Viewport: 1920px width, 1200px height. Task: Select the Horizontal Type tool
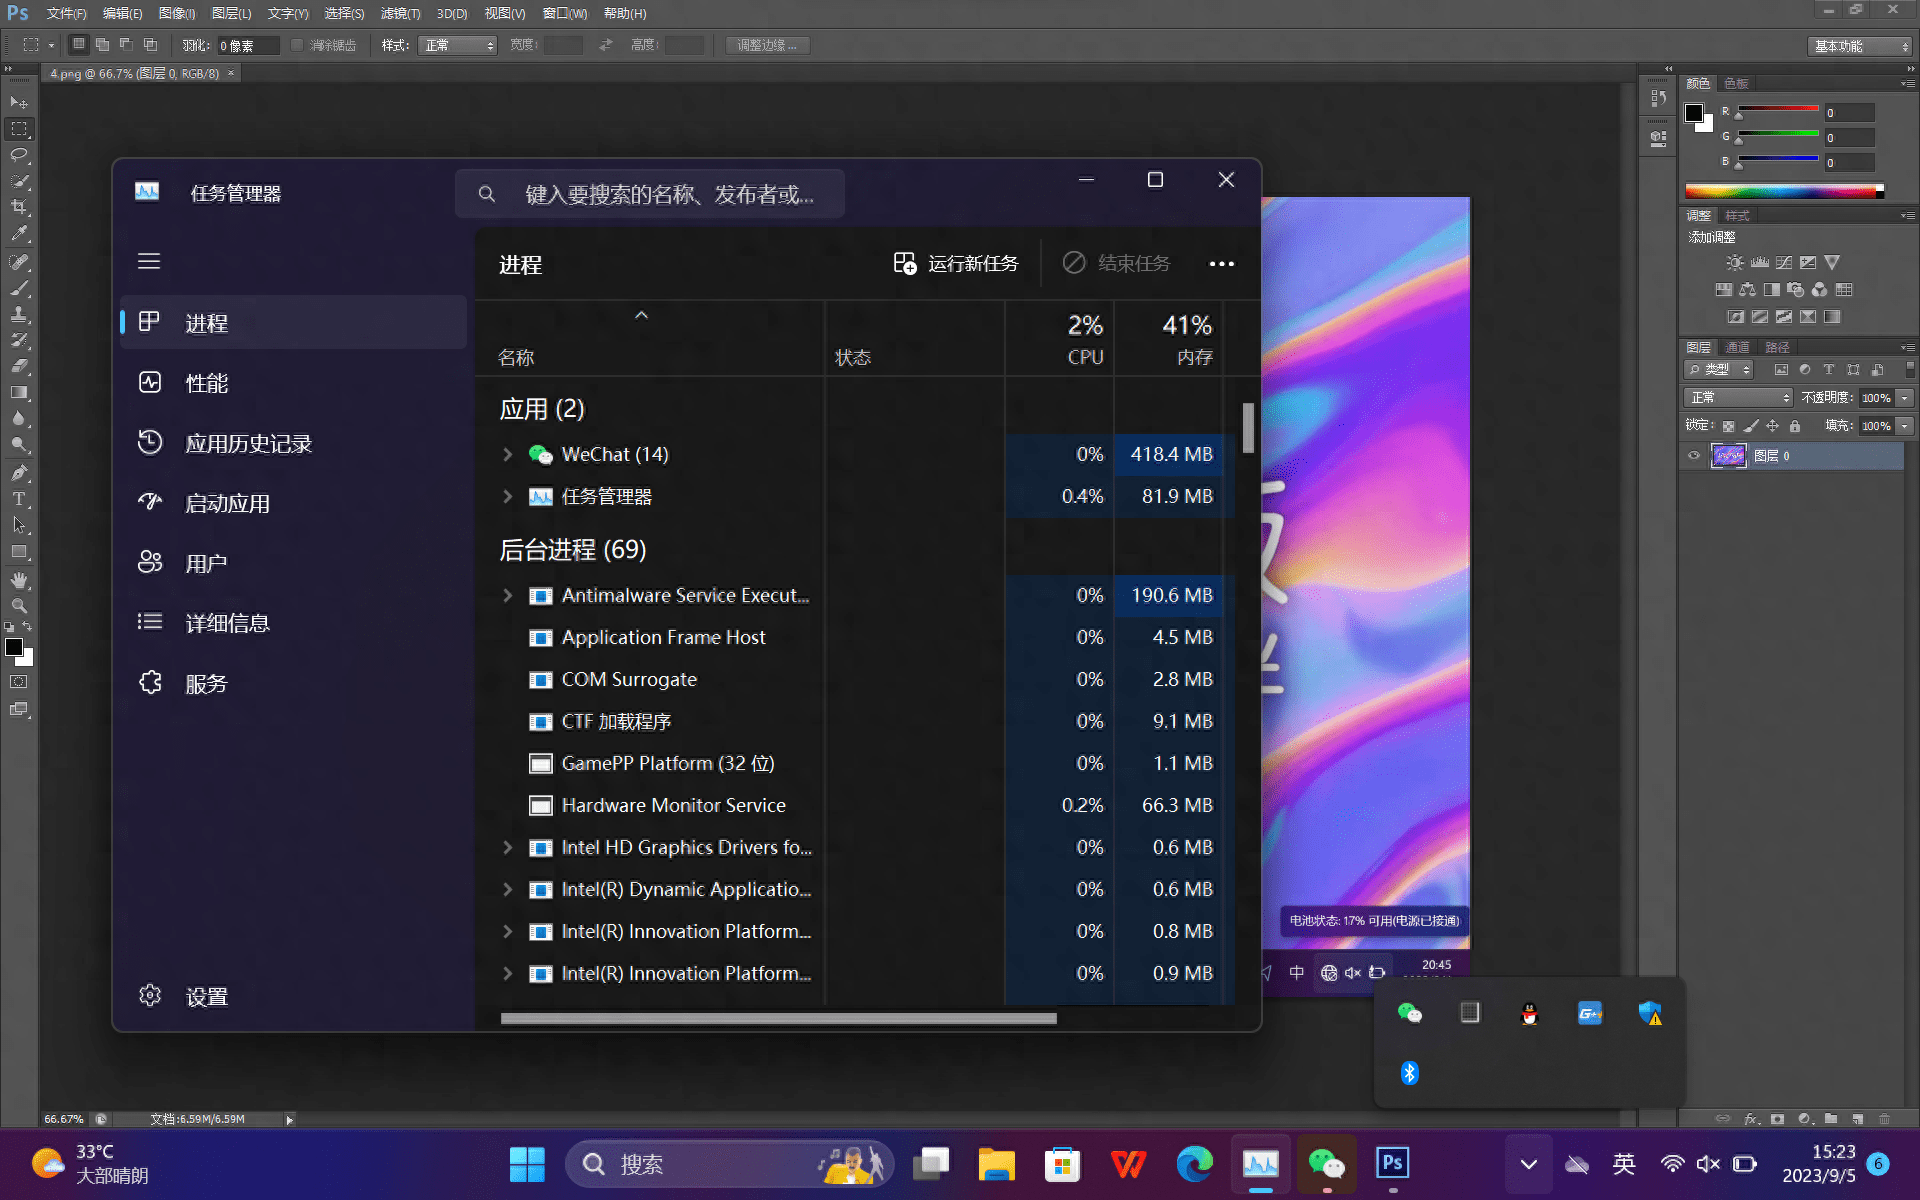tap(19, 498)
